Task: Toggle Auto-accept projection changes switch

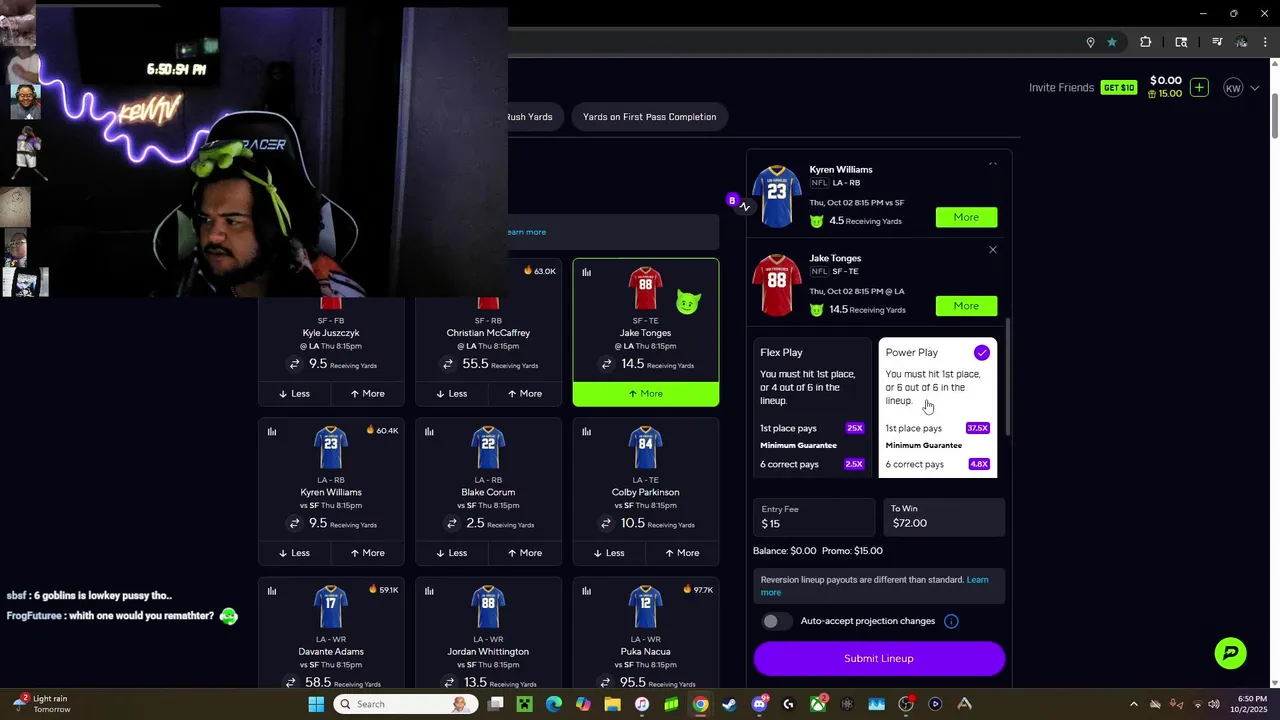Action: coord(776,621)
